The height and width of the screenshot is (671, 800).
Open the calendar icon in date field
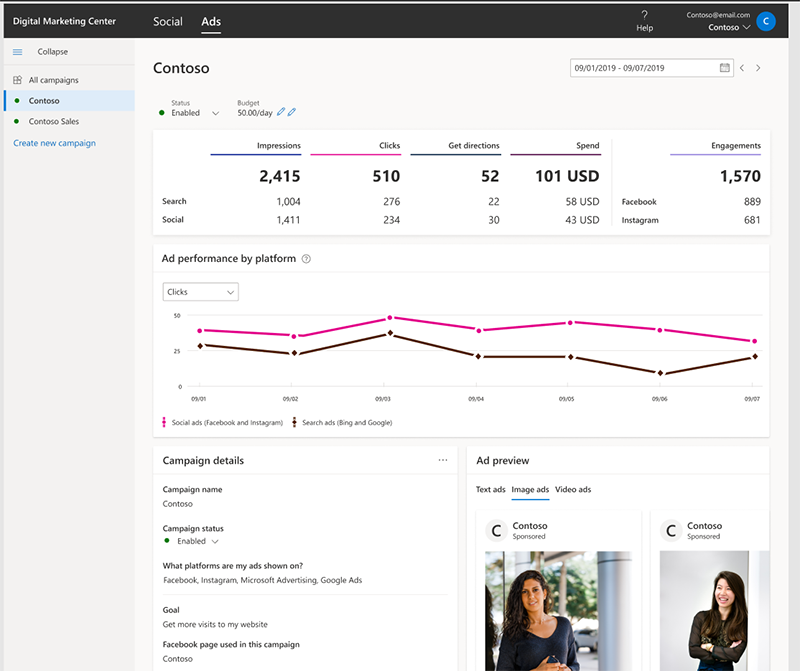click(724, 68)
